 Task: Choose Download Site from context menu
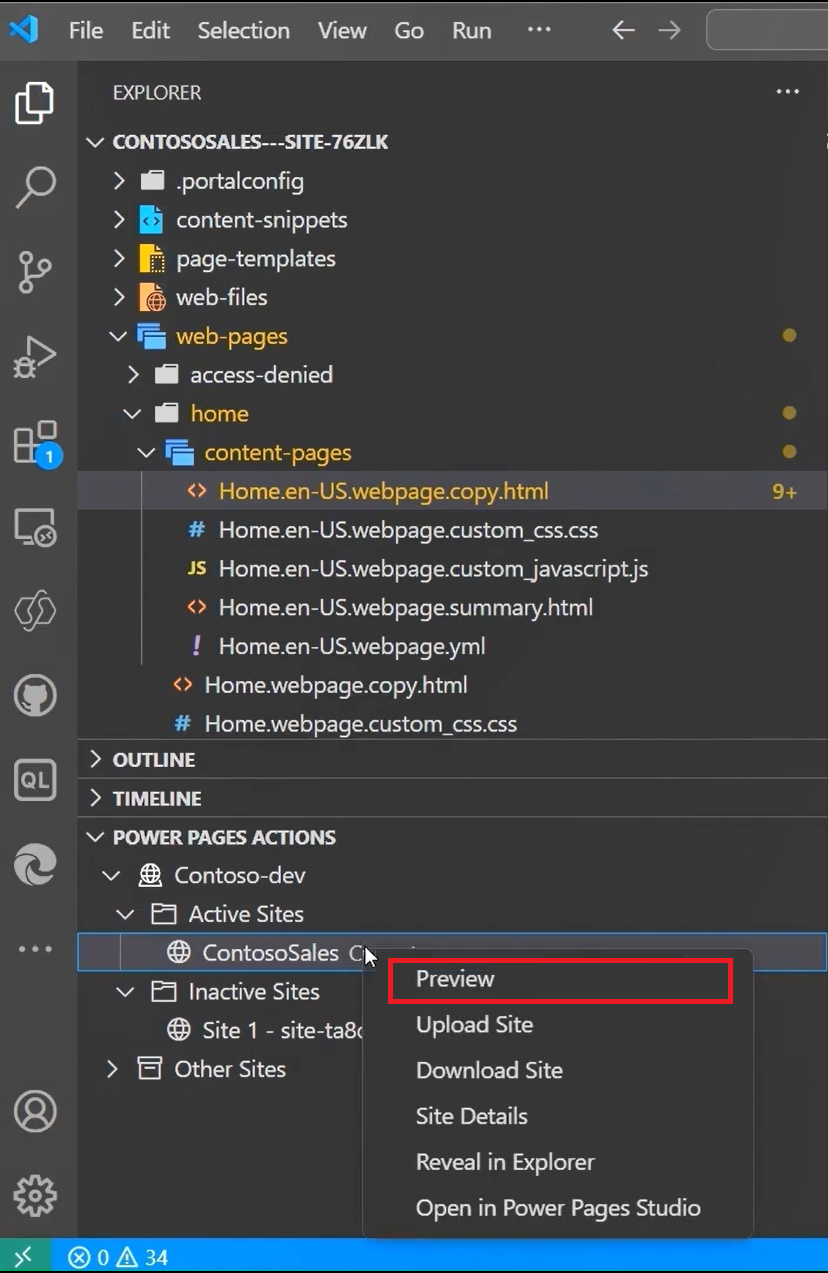click(558, 1070)
